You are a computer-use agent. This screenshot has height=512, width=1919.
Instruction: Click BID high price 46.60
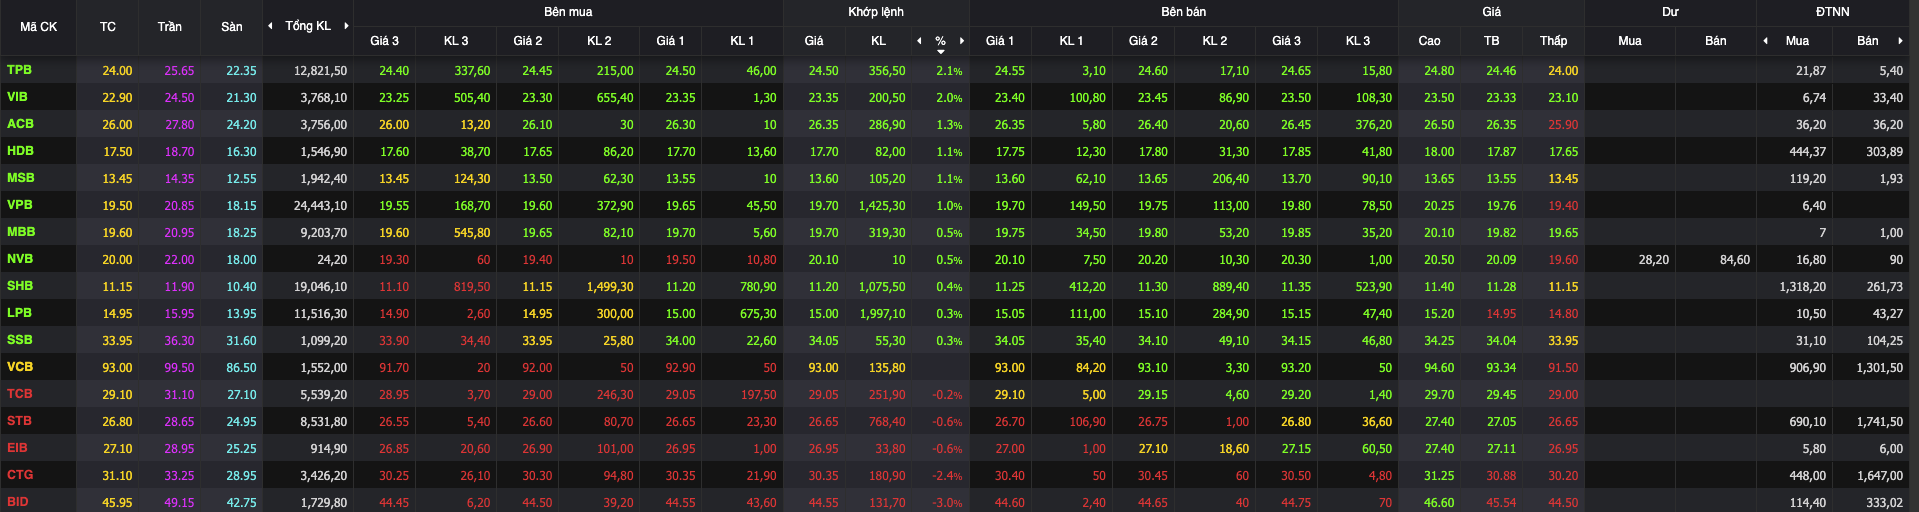click(1439, 503)
